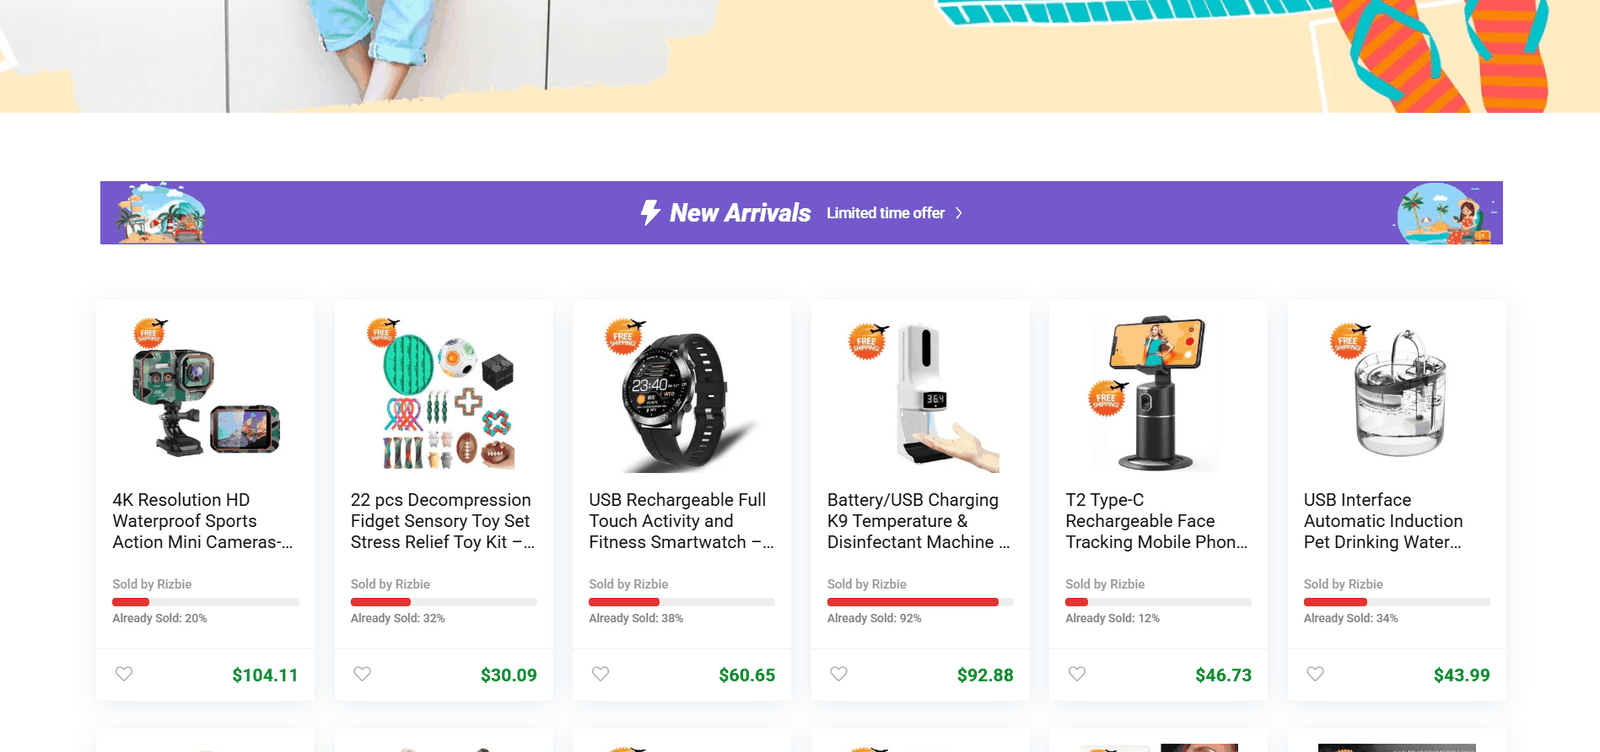This screenshot has width=1600, height=752.
Task: Click free shipping badge on smartwatch
Action: point(625,336)
